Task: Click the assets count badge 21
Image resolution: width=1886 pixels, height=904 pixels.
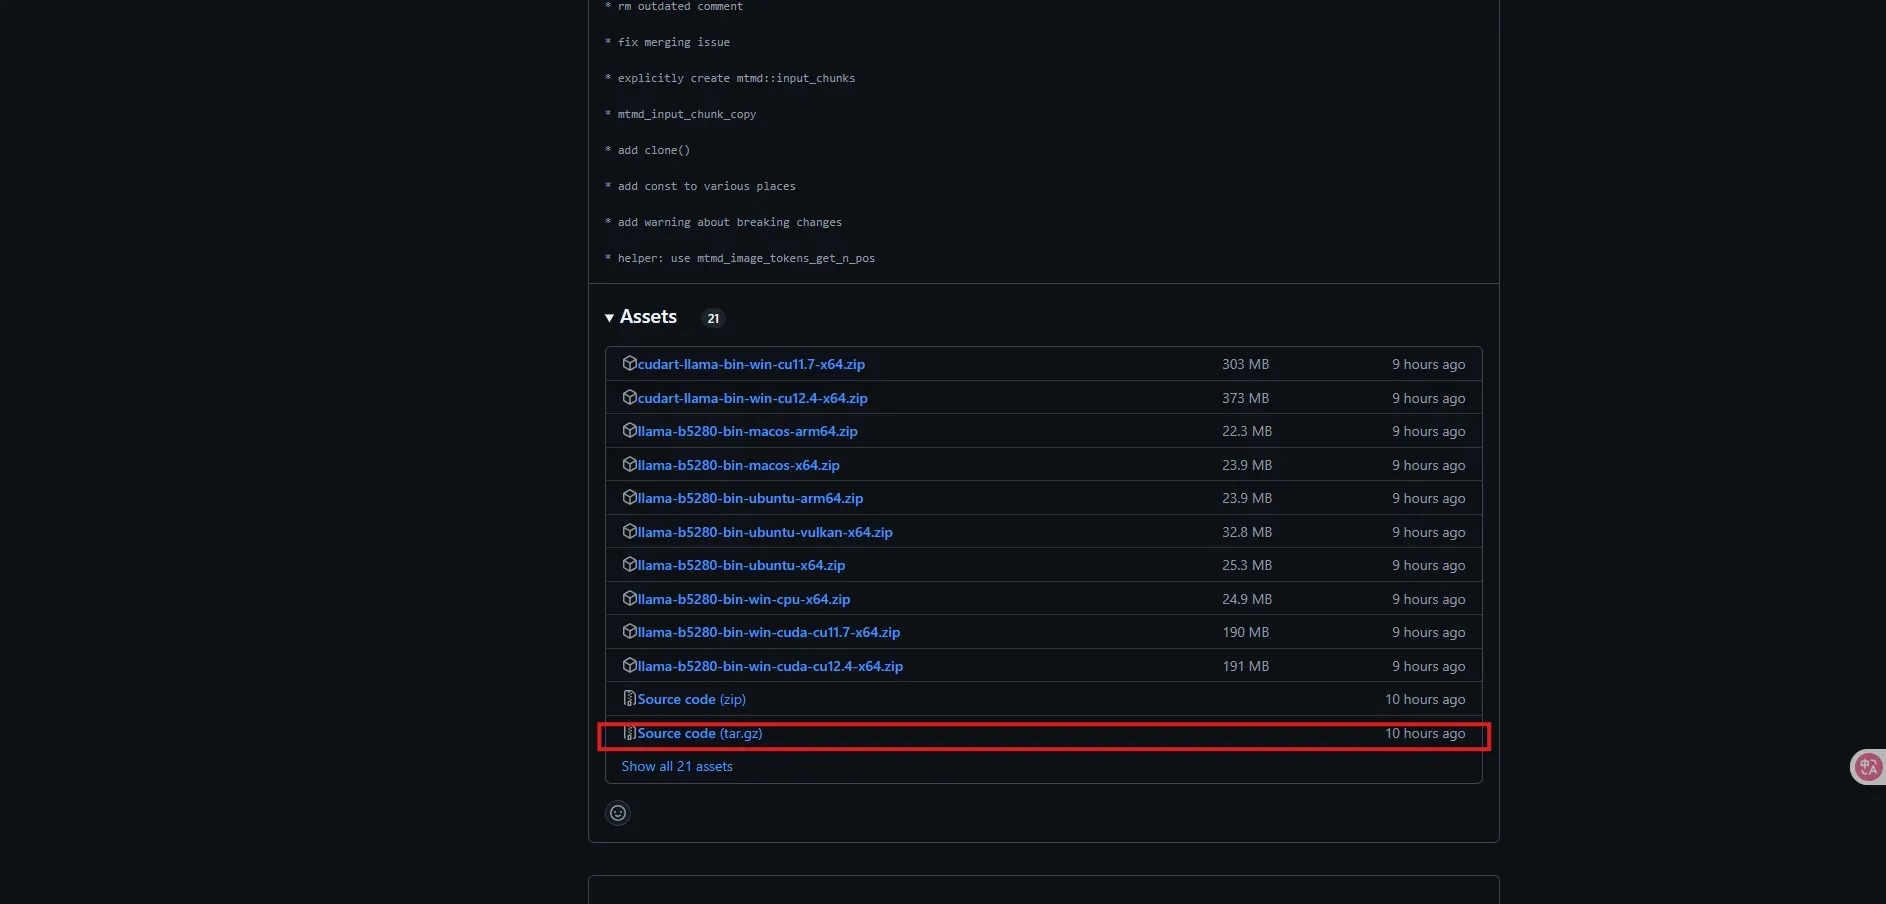Action: [713, 318]
